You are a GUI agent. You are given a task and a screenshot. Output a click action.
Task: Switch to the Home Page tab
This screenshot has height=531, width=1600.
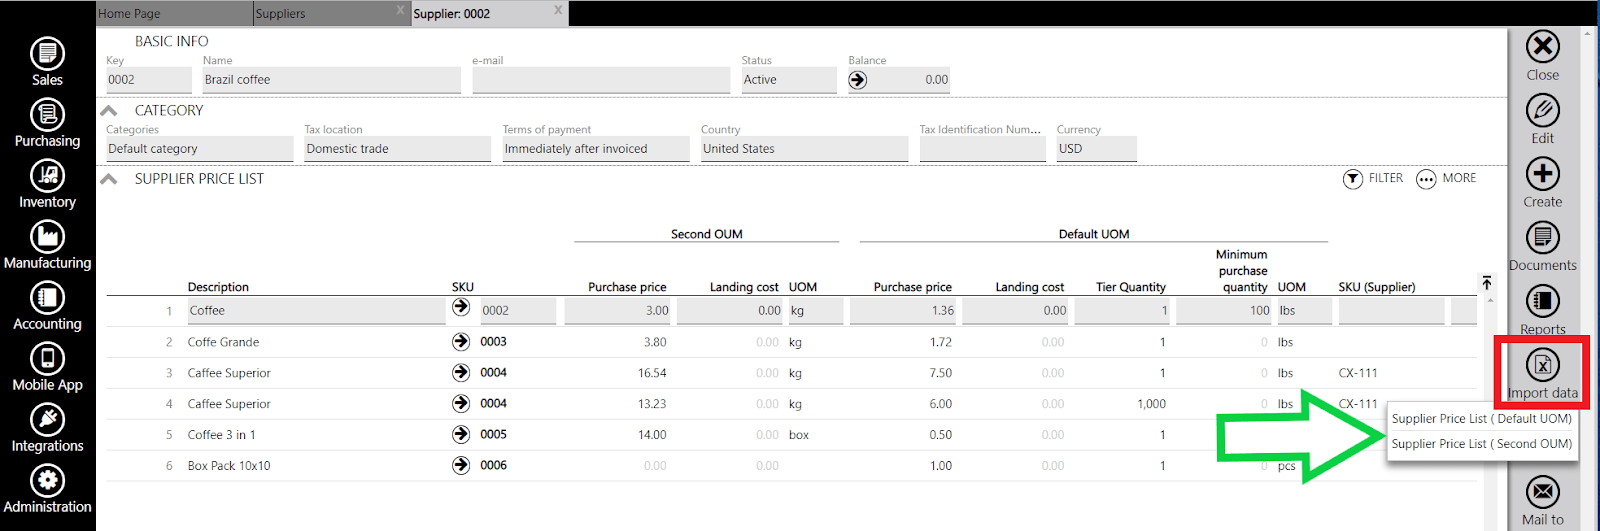tap(174, 13)
